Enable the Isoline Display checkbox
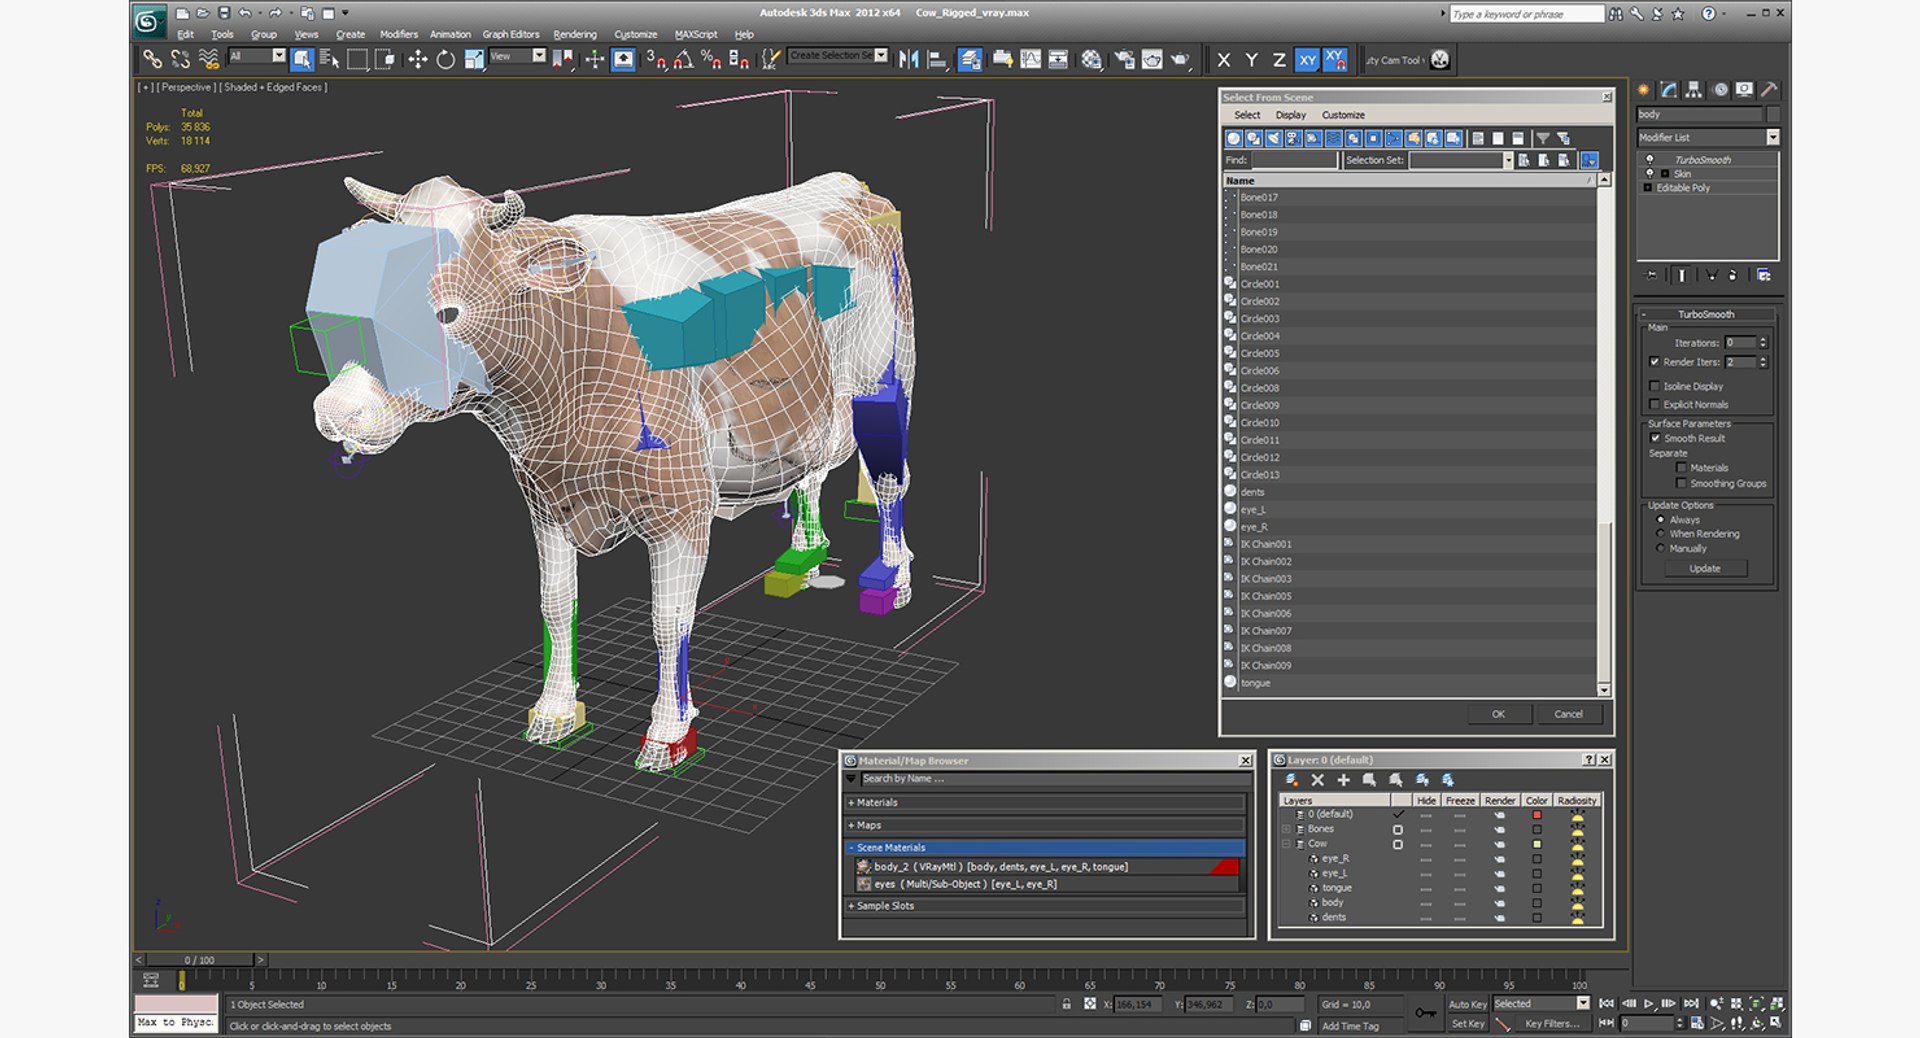 point(1654,386)
